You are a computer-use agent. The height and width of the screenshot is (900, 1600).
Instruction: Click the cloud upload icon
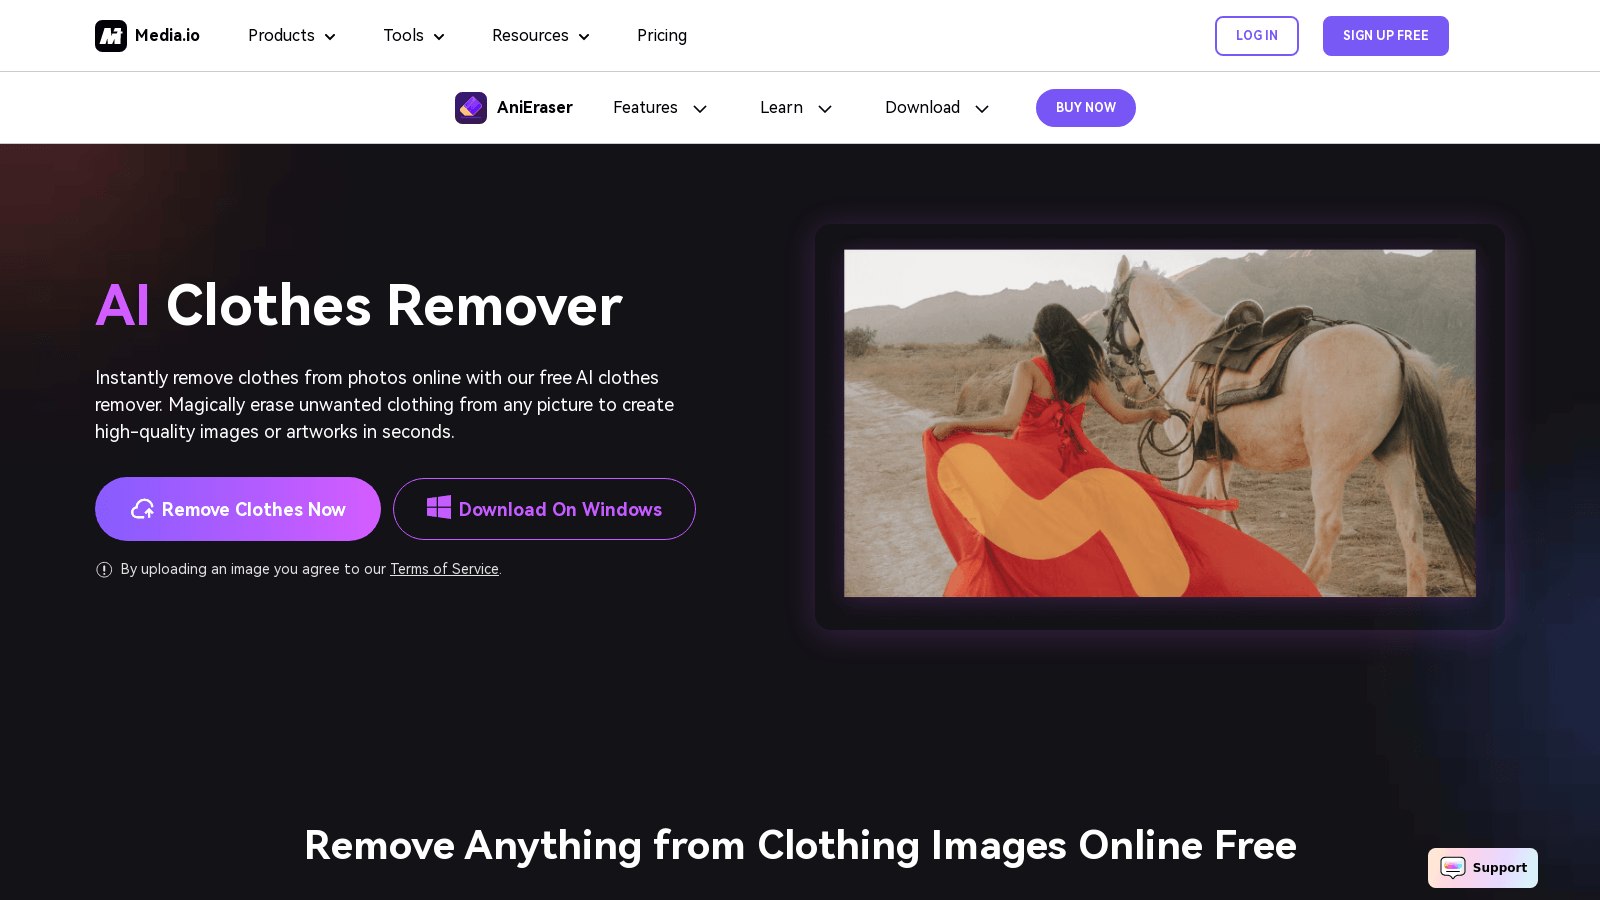coord(142,509)
